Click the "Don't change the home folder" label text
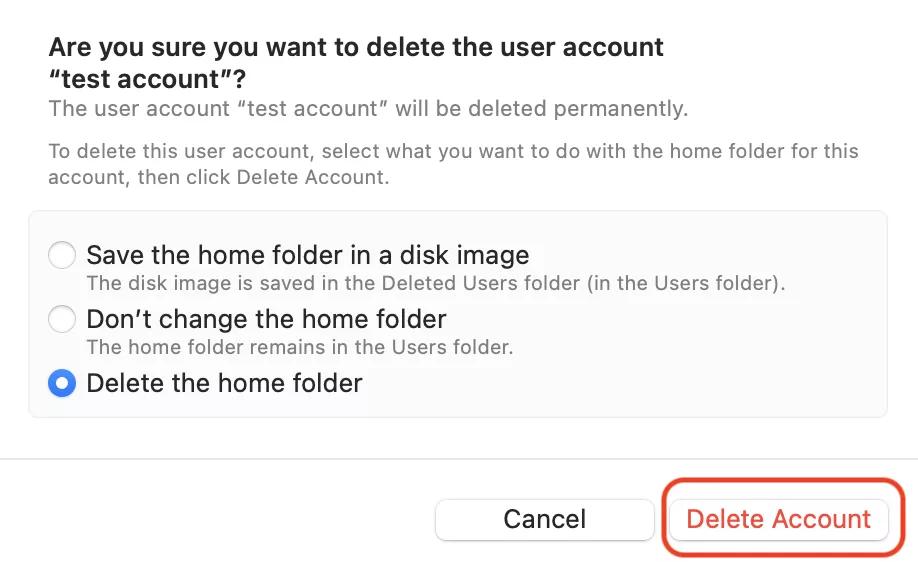The image size is (918, 562). (266, 320)
